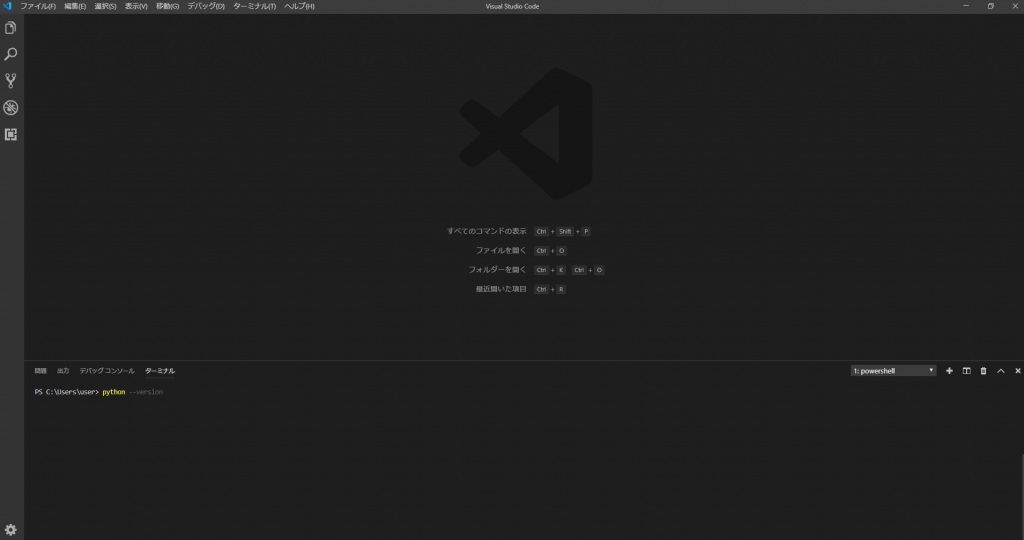Open the 選択(S) menu
The width and height of the screenshot is (1024, 540).
coord(105,6)
